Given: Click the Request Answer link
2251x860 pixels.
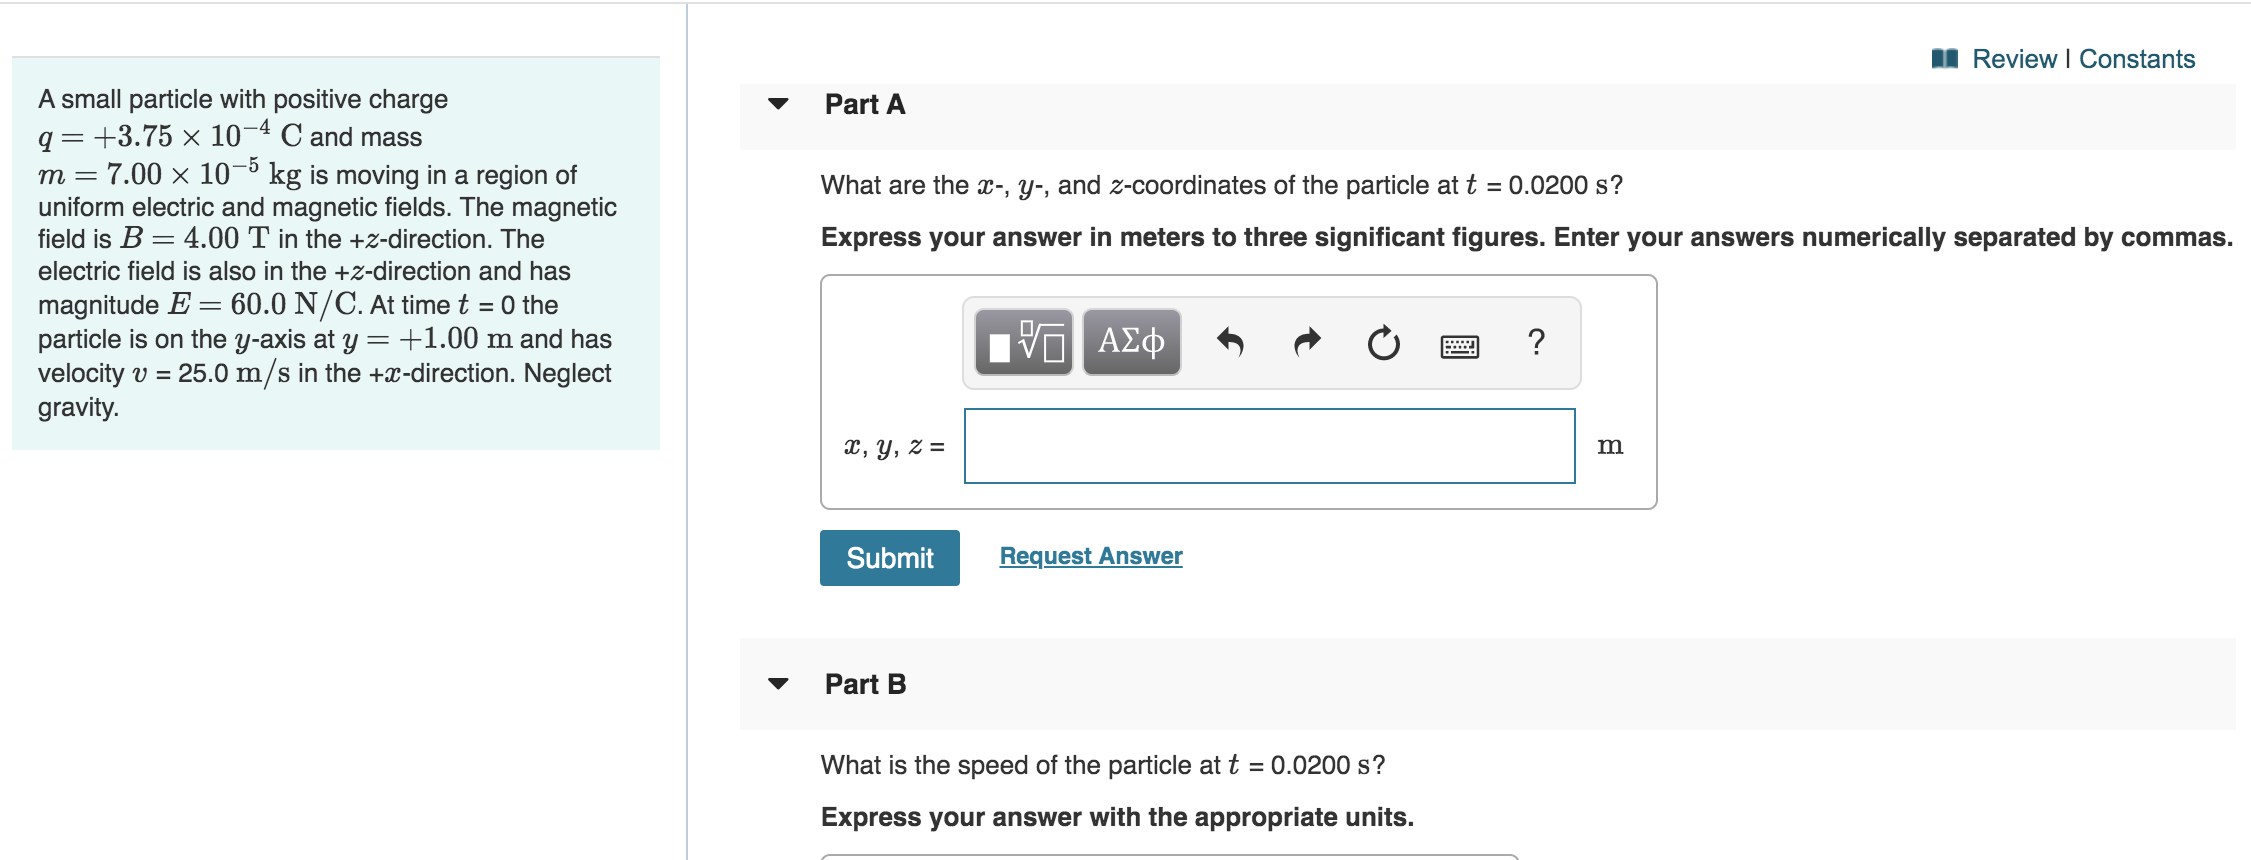Looking at the screenshot, I should tap(1091, 556).
